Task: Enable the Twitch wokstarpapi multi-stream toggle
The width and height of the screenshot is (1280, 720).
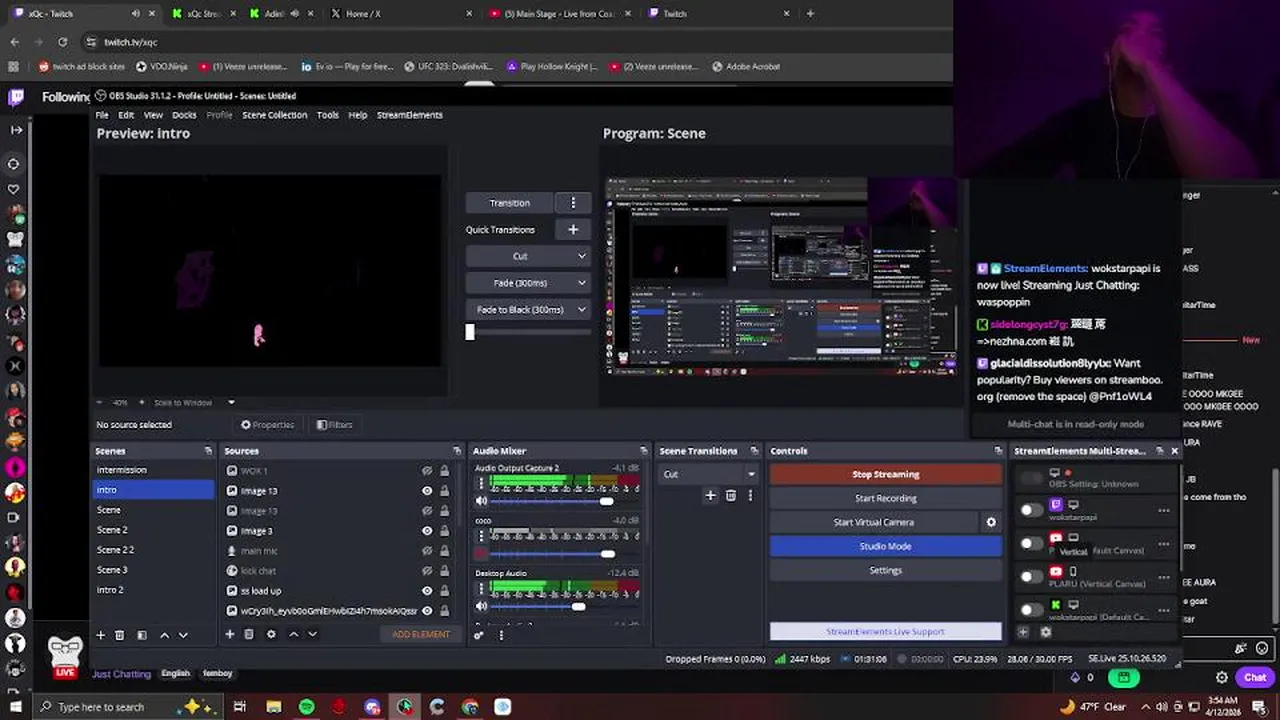Action: tap(1030, 511)
